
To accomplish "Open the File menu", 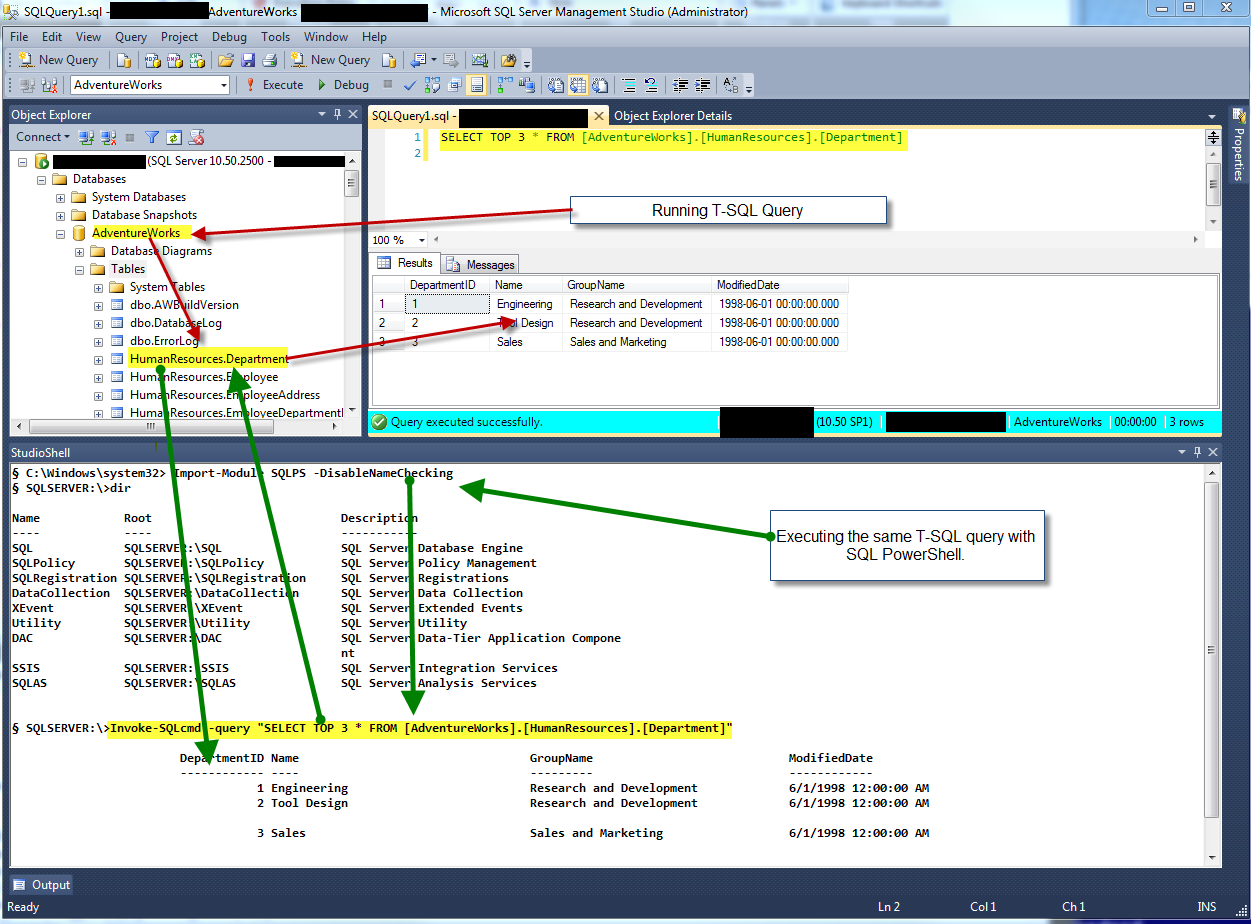I will 19,37.
